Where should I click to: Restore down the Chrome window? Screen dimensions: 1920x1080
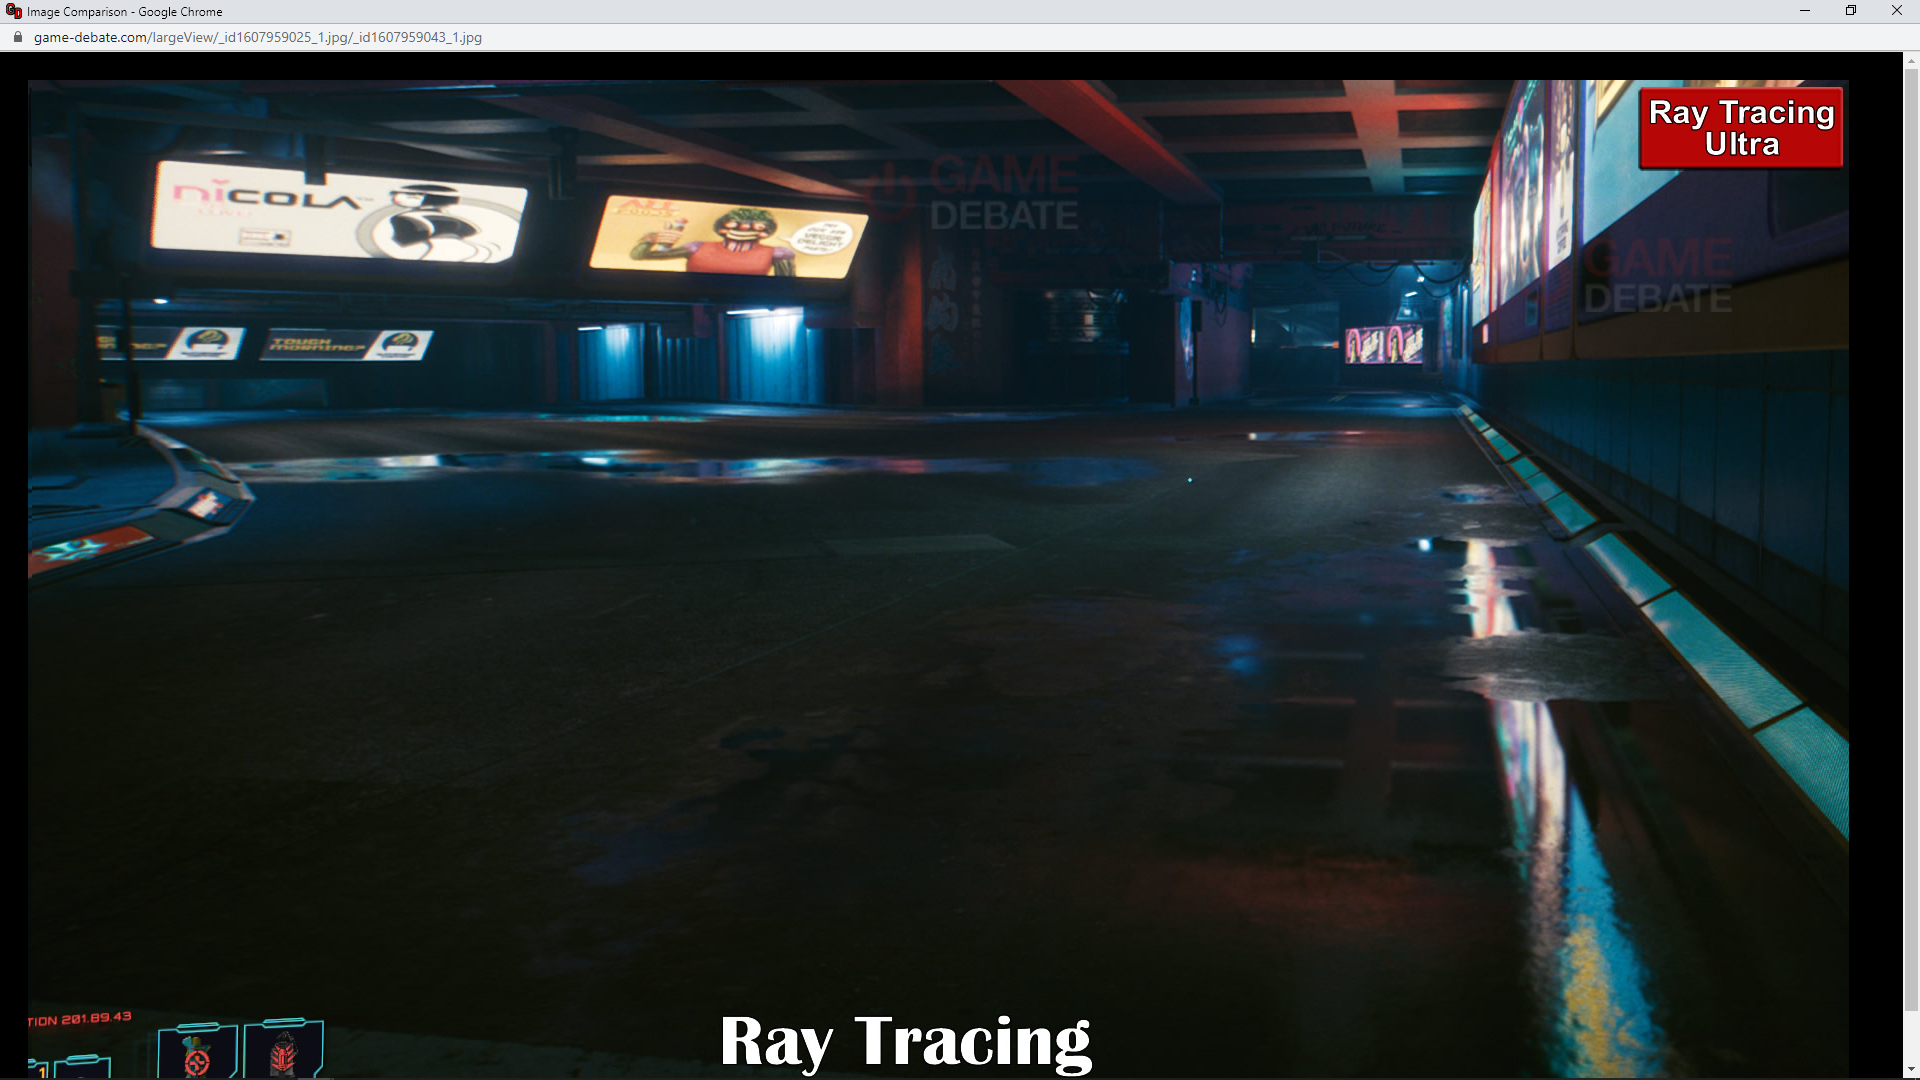click(x=1850, y=11)
